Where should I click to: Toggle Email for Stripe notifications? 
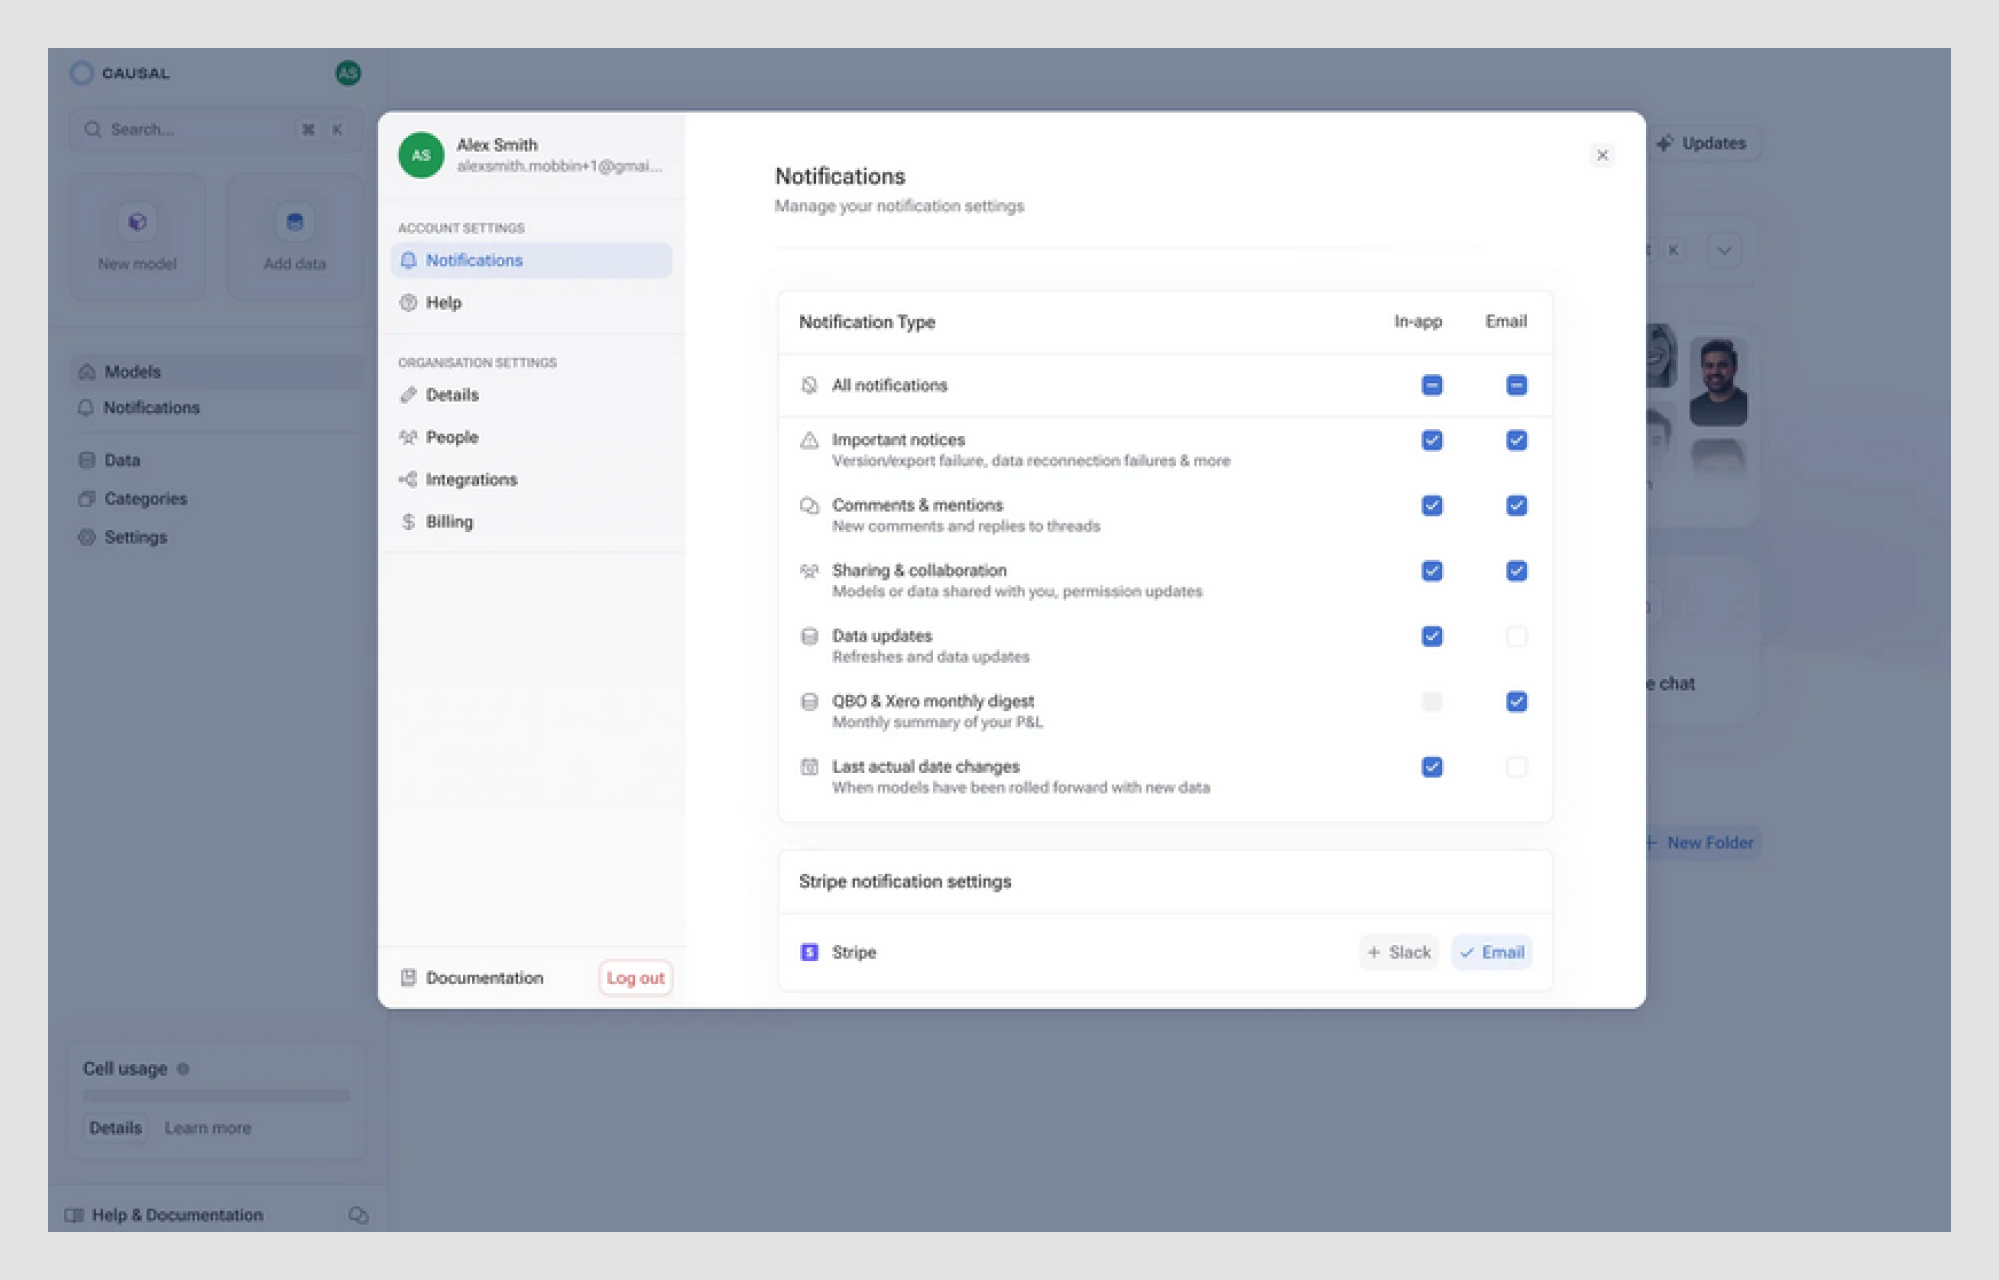tap(1491, 952)
